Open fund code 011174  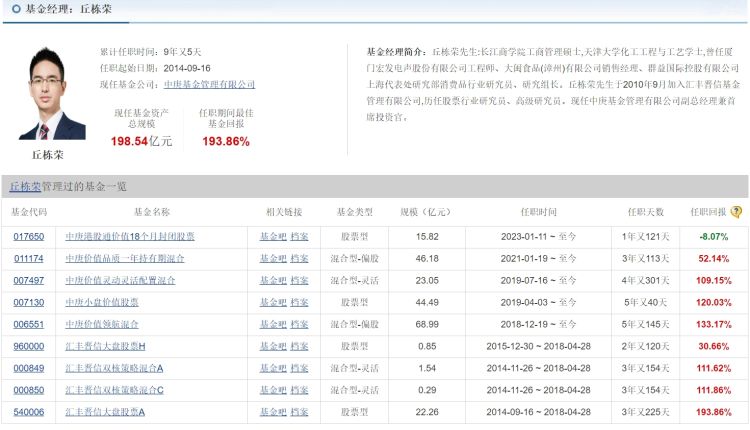29,259
